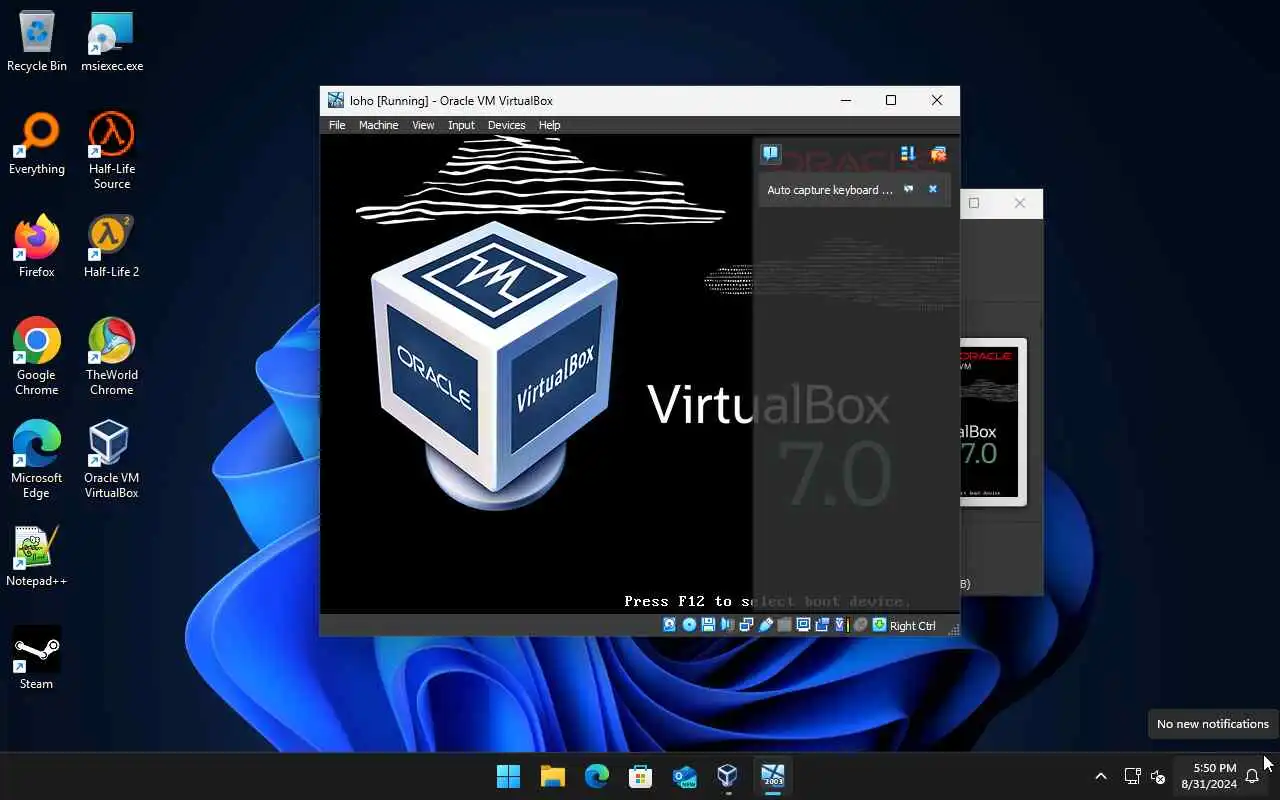Dismiss the Auto capture keyboard notification
This screenshot has height=800, width=1280.
pyautogui.click(x=933, y=189)
